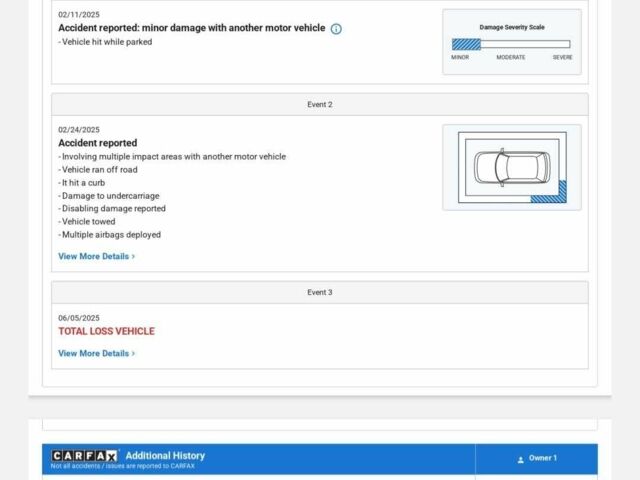
Task: Click the MODERATE label on damage scale
Action: [511, 58]
